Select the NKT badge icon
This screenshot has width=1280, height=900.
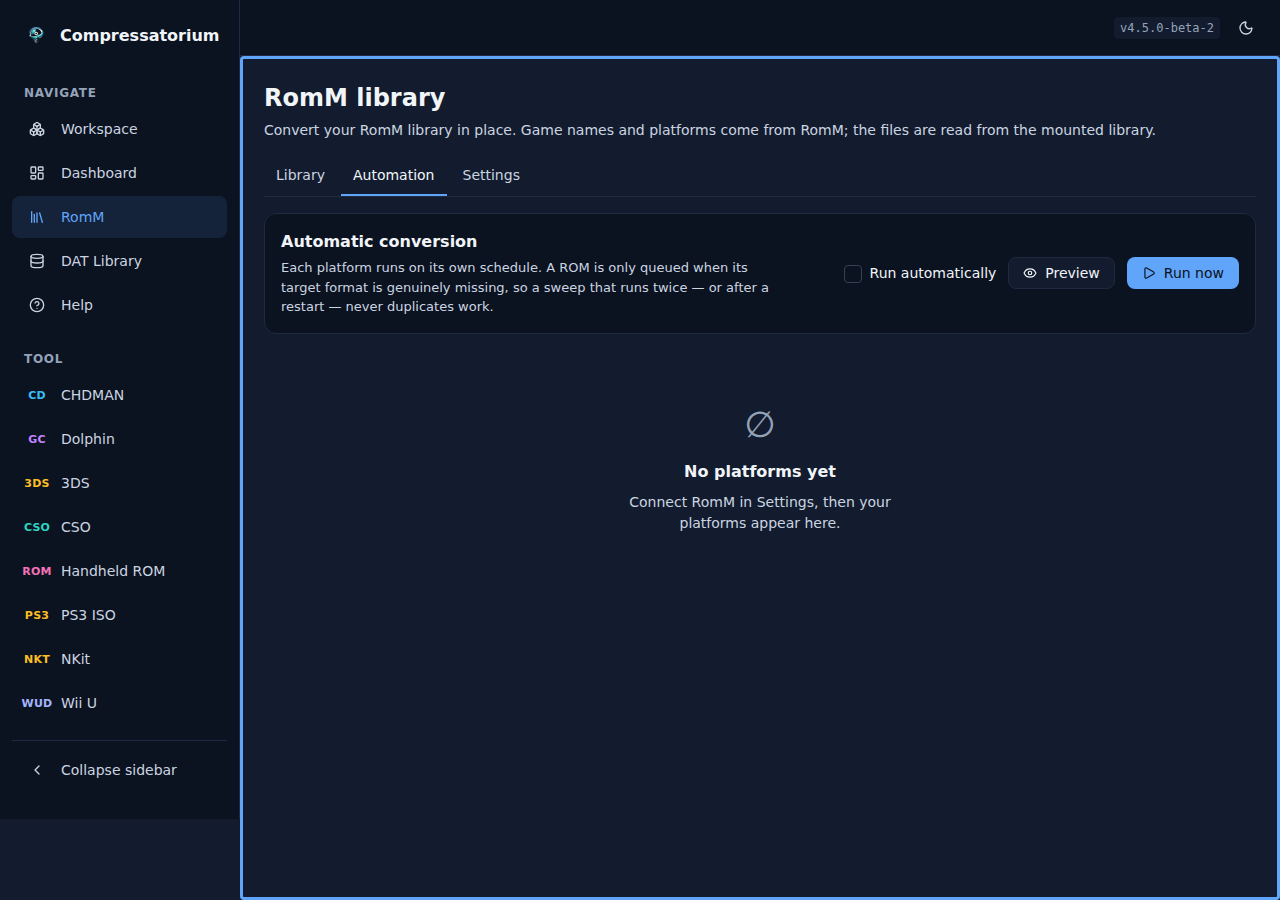pos(37,659)
